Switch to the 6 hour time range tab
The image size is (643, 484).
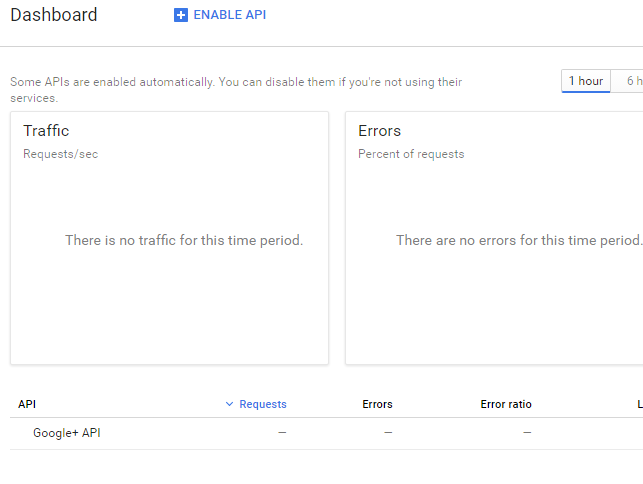(633, 81)
